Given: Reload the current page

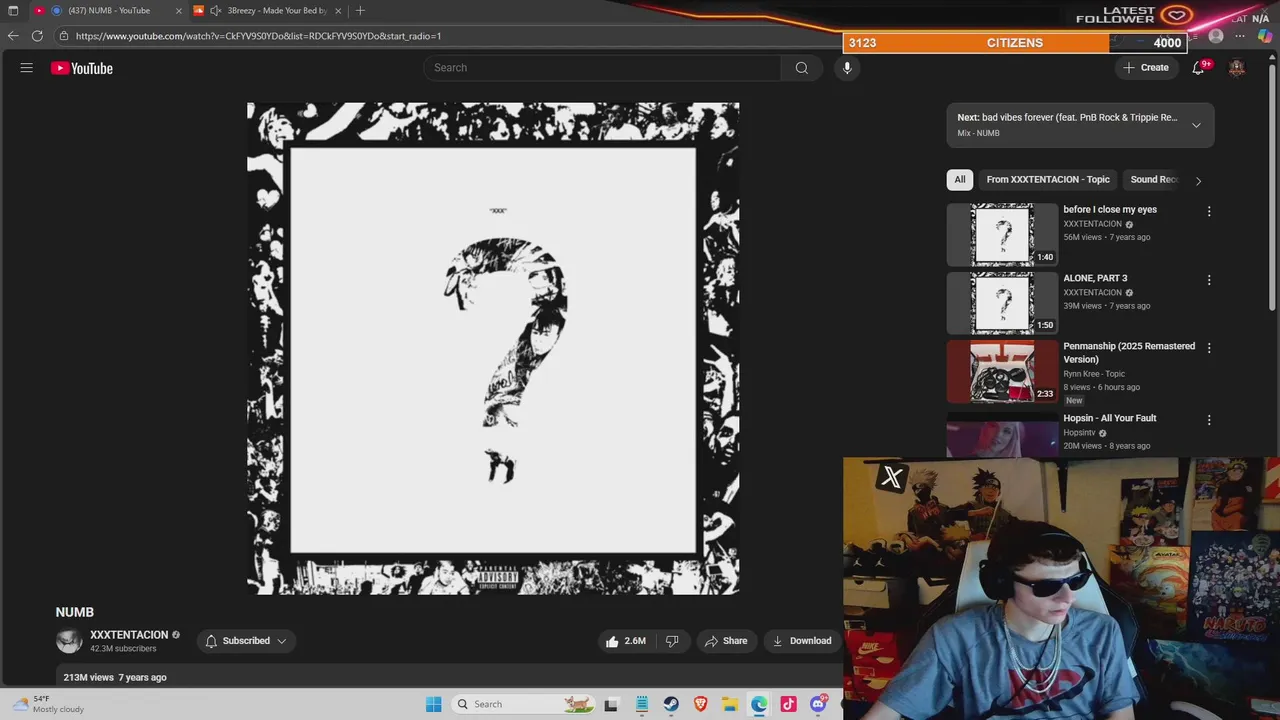Looking at the screenshot, I should pyautogui.click(x=37, y=36).
